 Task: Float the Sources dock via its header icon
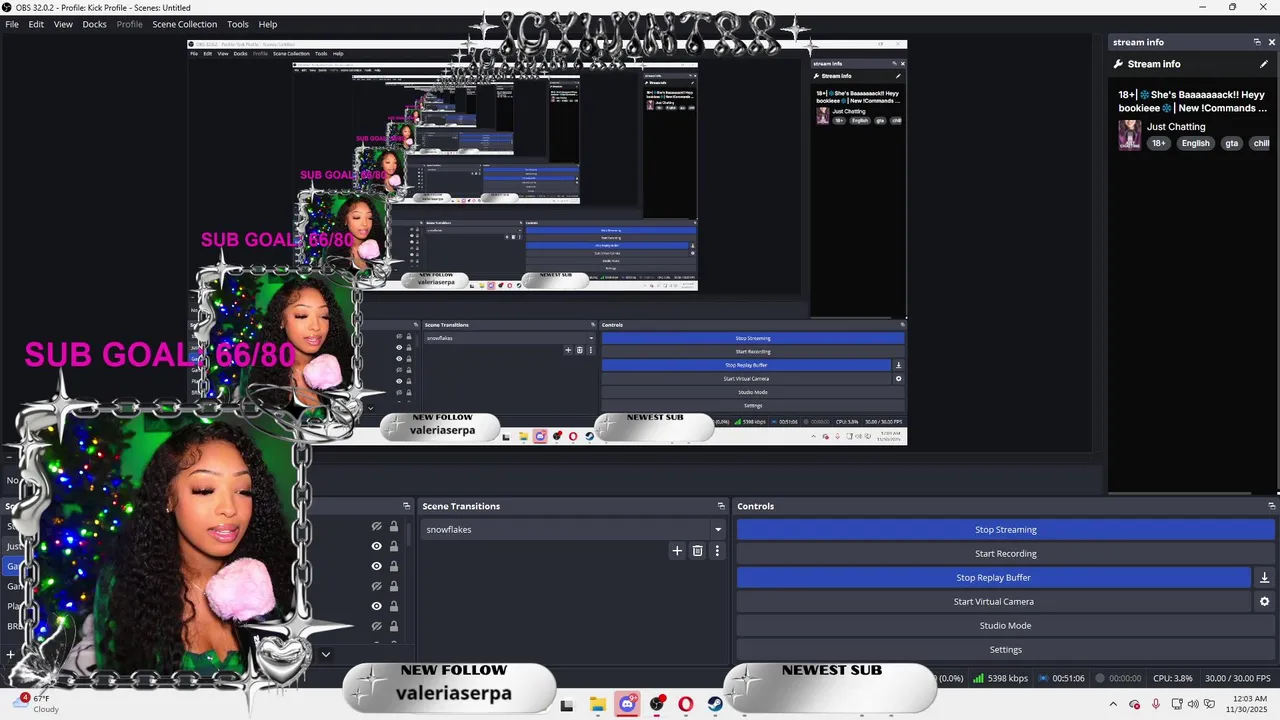(x=406, y=506)
